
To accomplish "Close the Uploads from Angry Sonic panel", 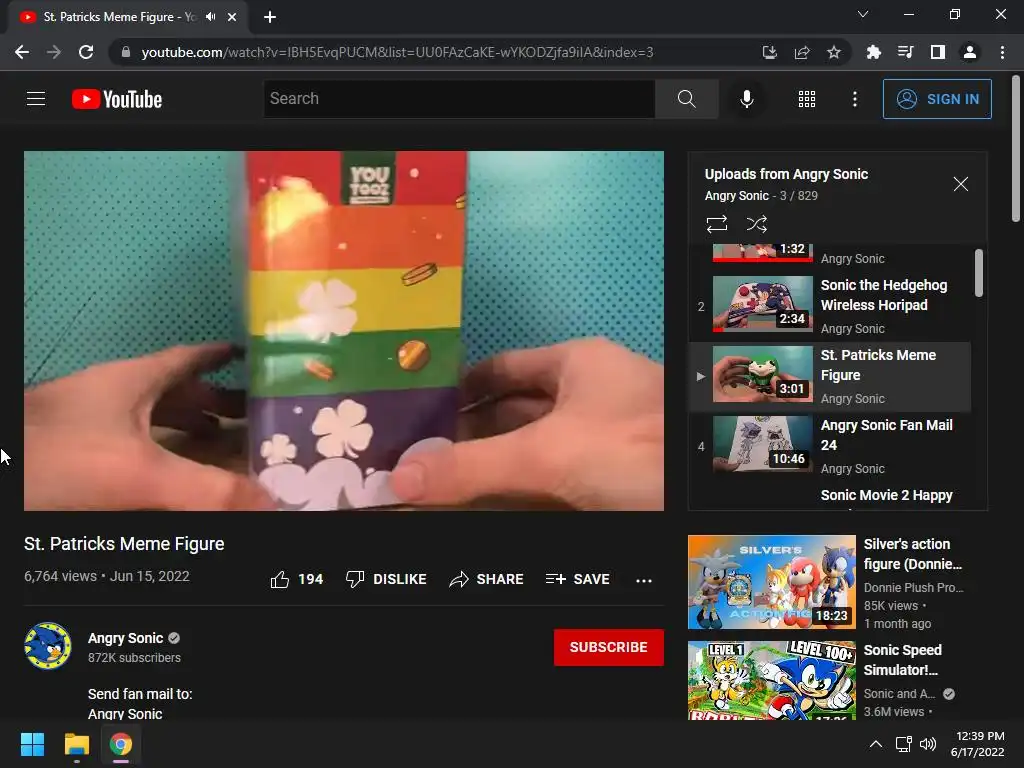I will [x=960, y=184].
